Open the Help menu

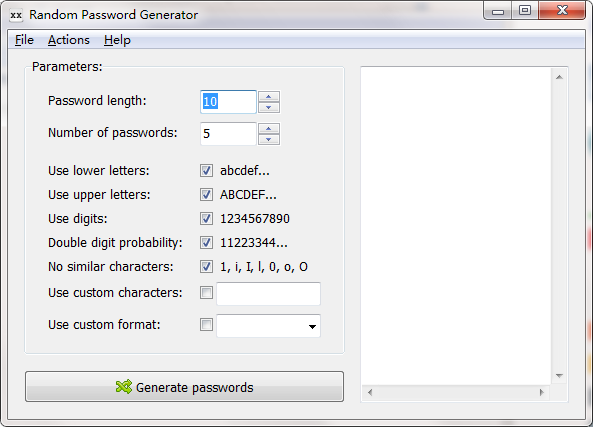point(117,40)
